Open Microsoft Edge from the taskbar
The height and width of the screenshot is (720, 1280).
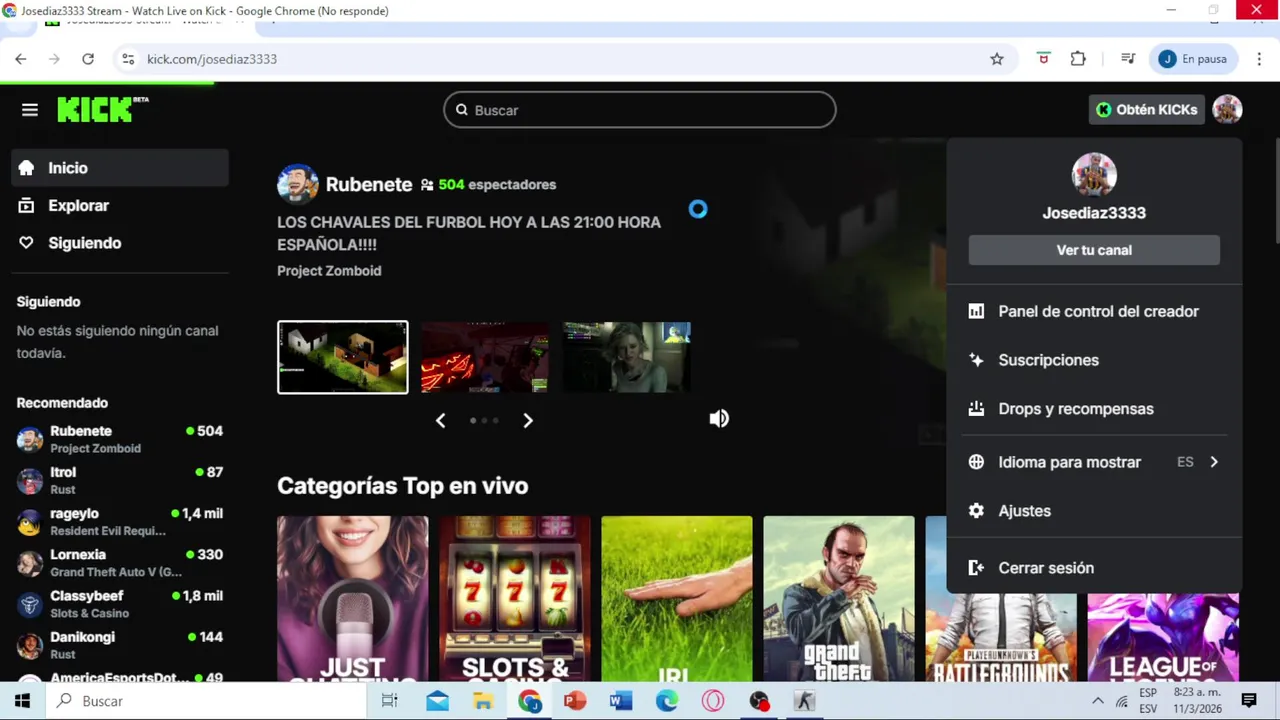coord(667,701)
